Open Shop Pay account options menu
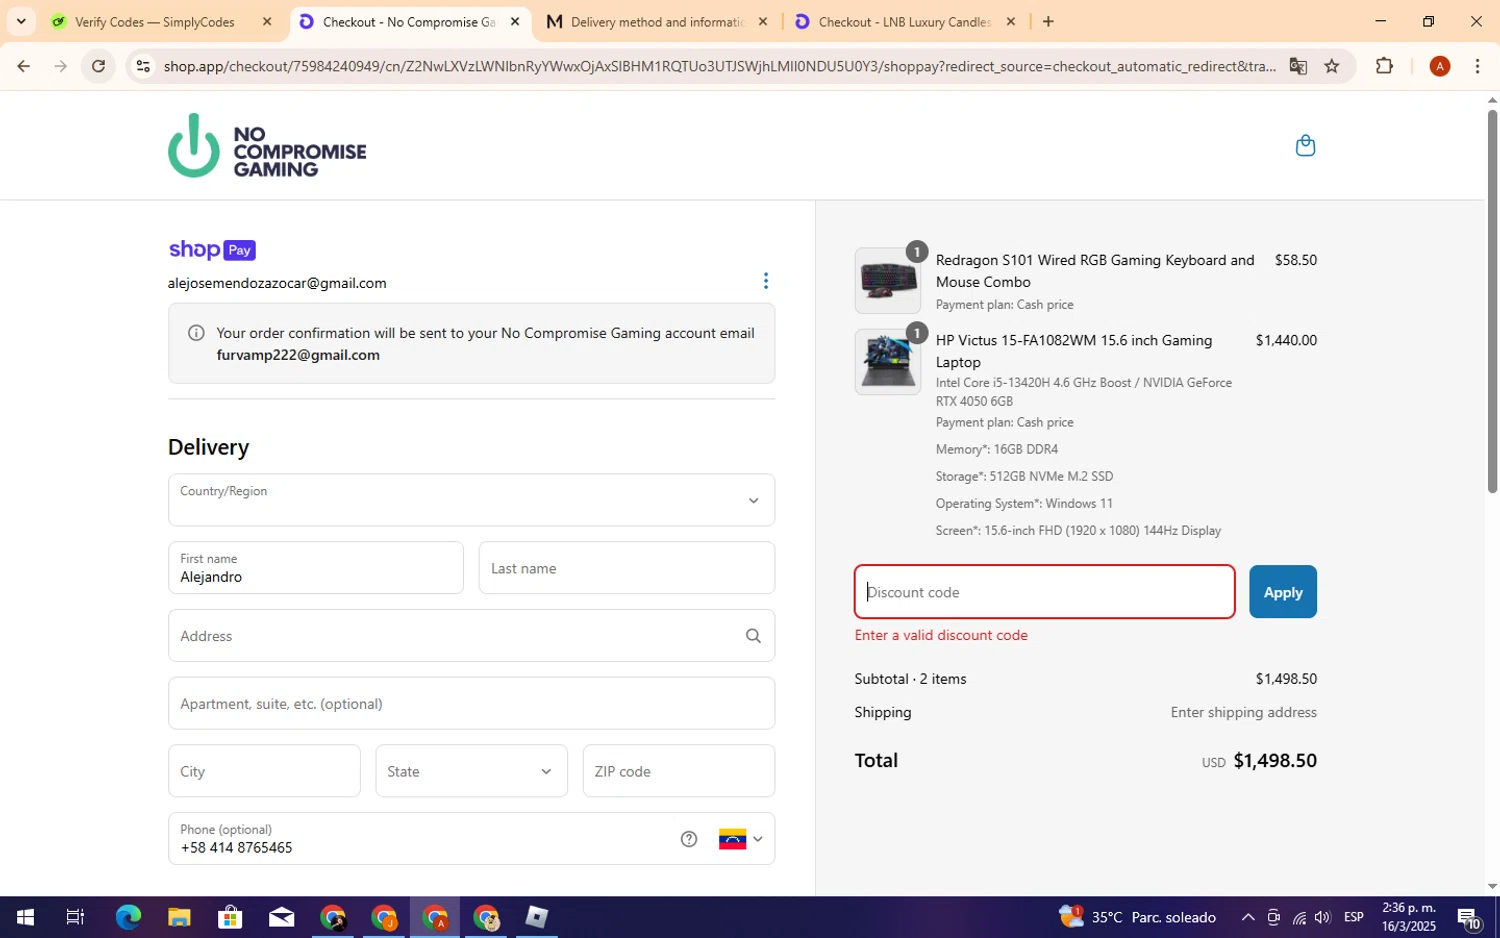Viewport: 1500px width, 938px height. 766,281
